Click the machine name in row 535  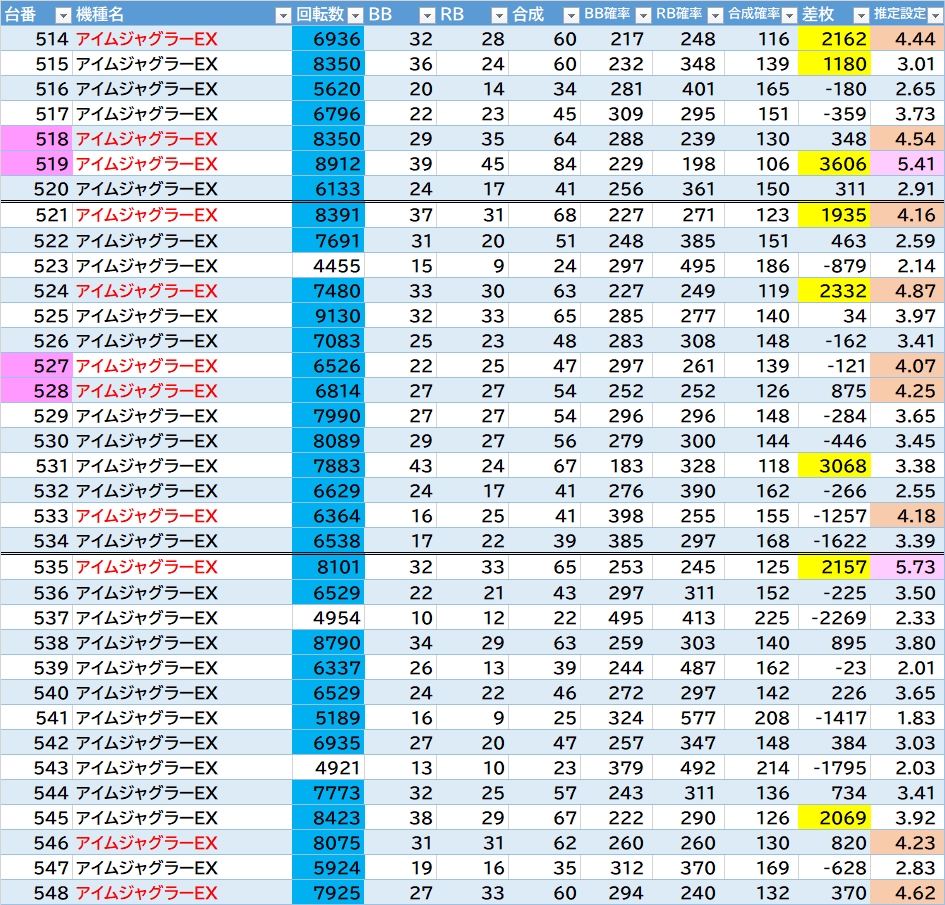(146, 567)
